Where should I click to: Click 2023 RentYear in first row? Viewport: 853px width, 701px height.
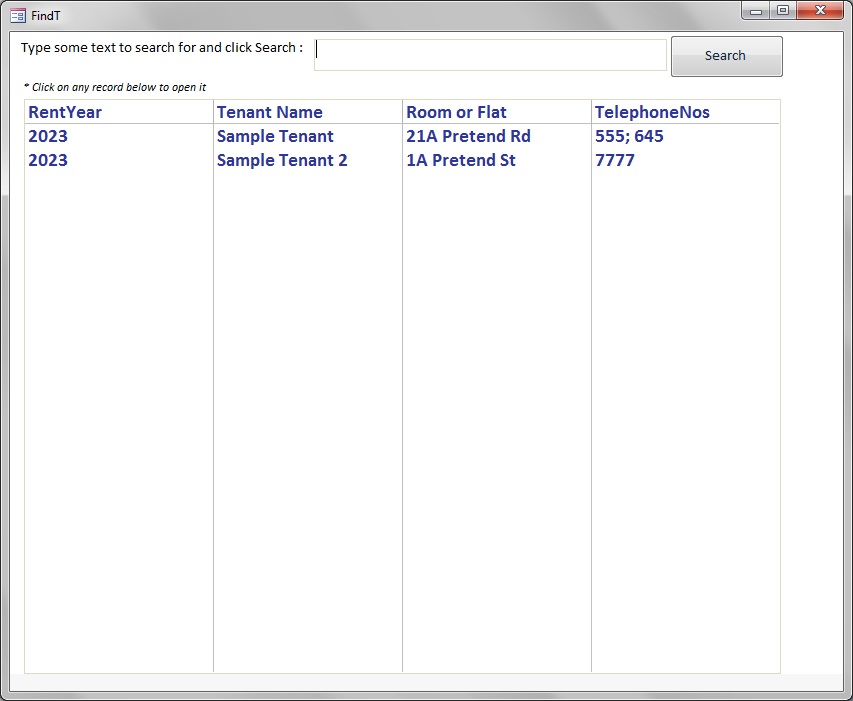coord(48,137)
